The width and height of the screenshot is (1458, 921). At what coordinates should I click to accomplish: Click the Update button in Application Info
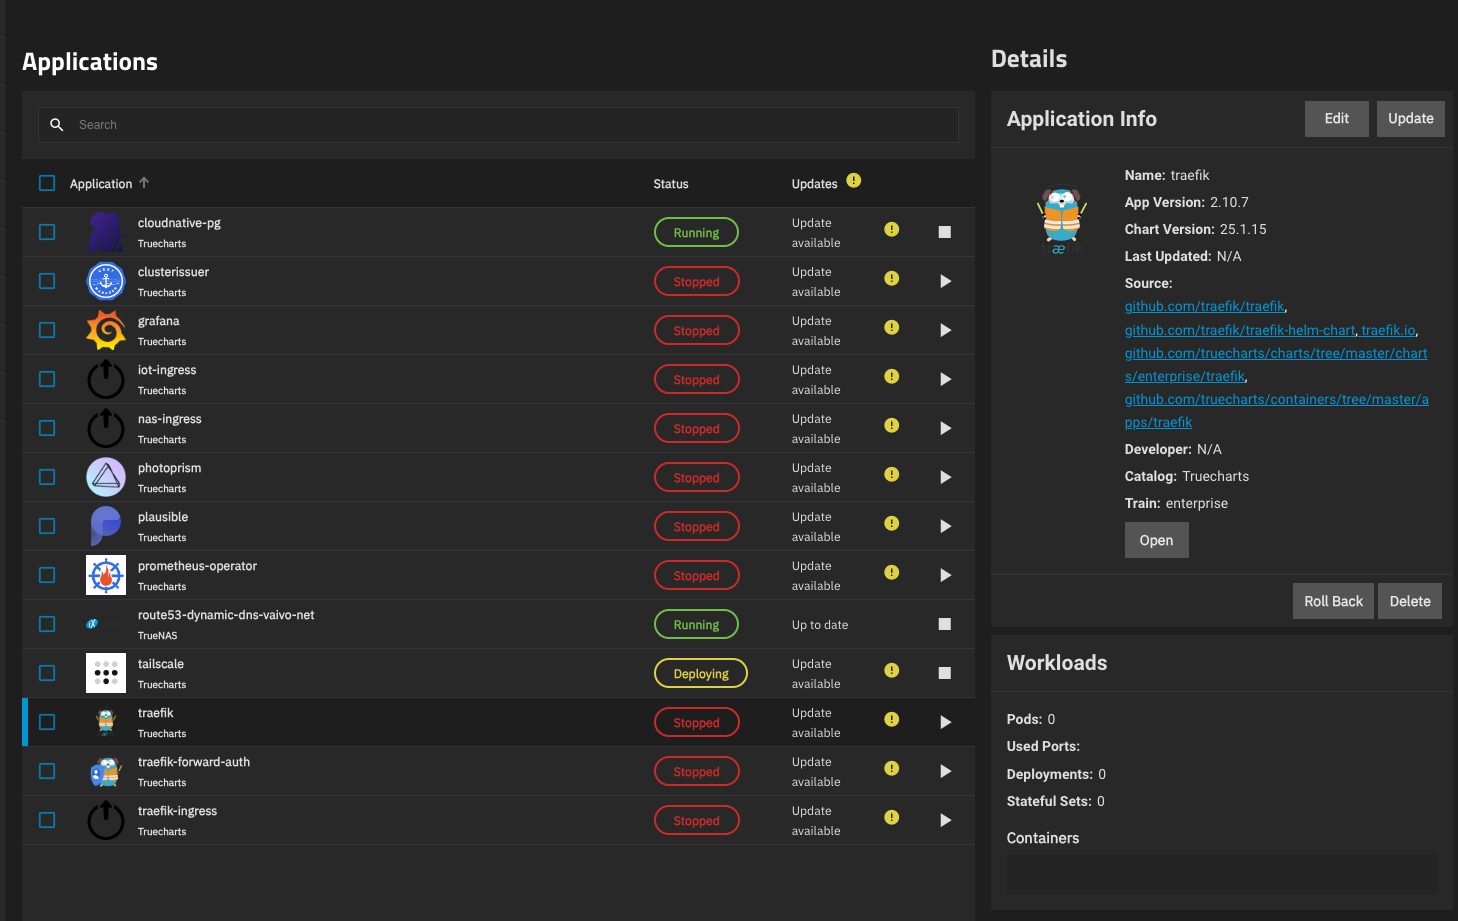[x=1411, y=119]
